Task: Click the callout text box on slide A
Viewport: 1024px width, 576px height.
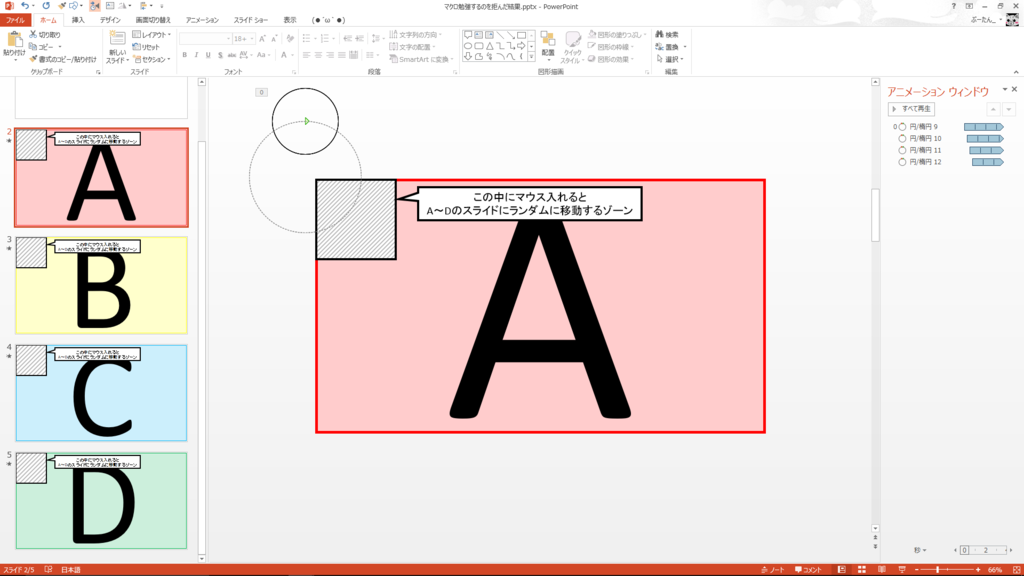Action: (530, 204)
